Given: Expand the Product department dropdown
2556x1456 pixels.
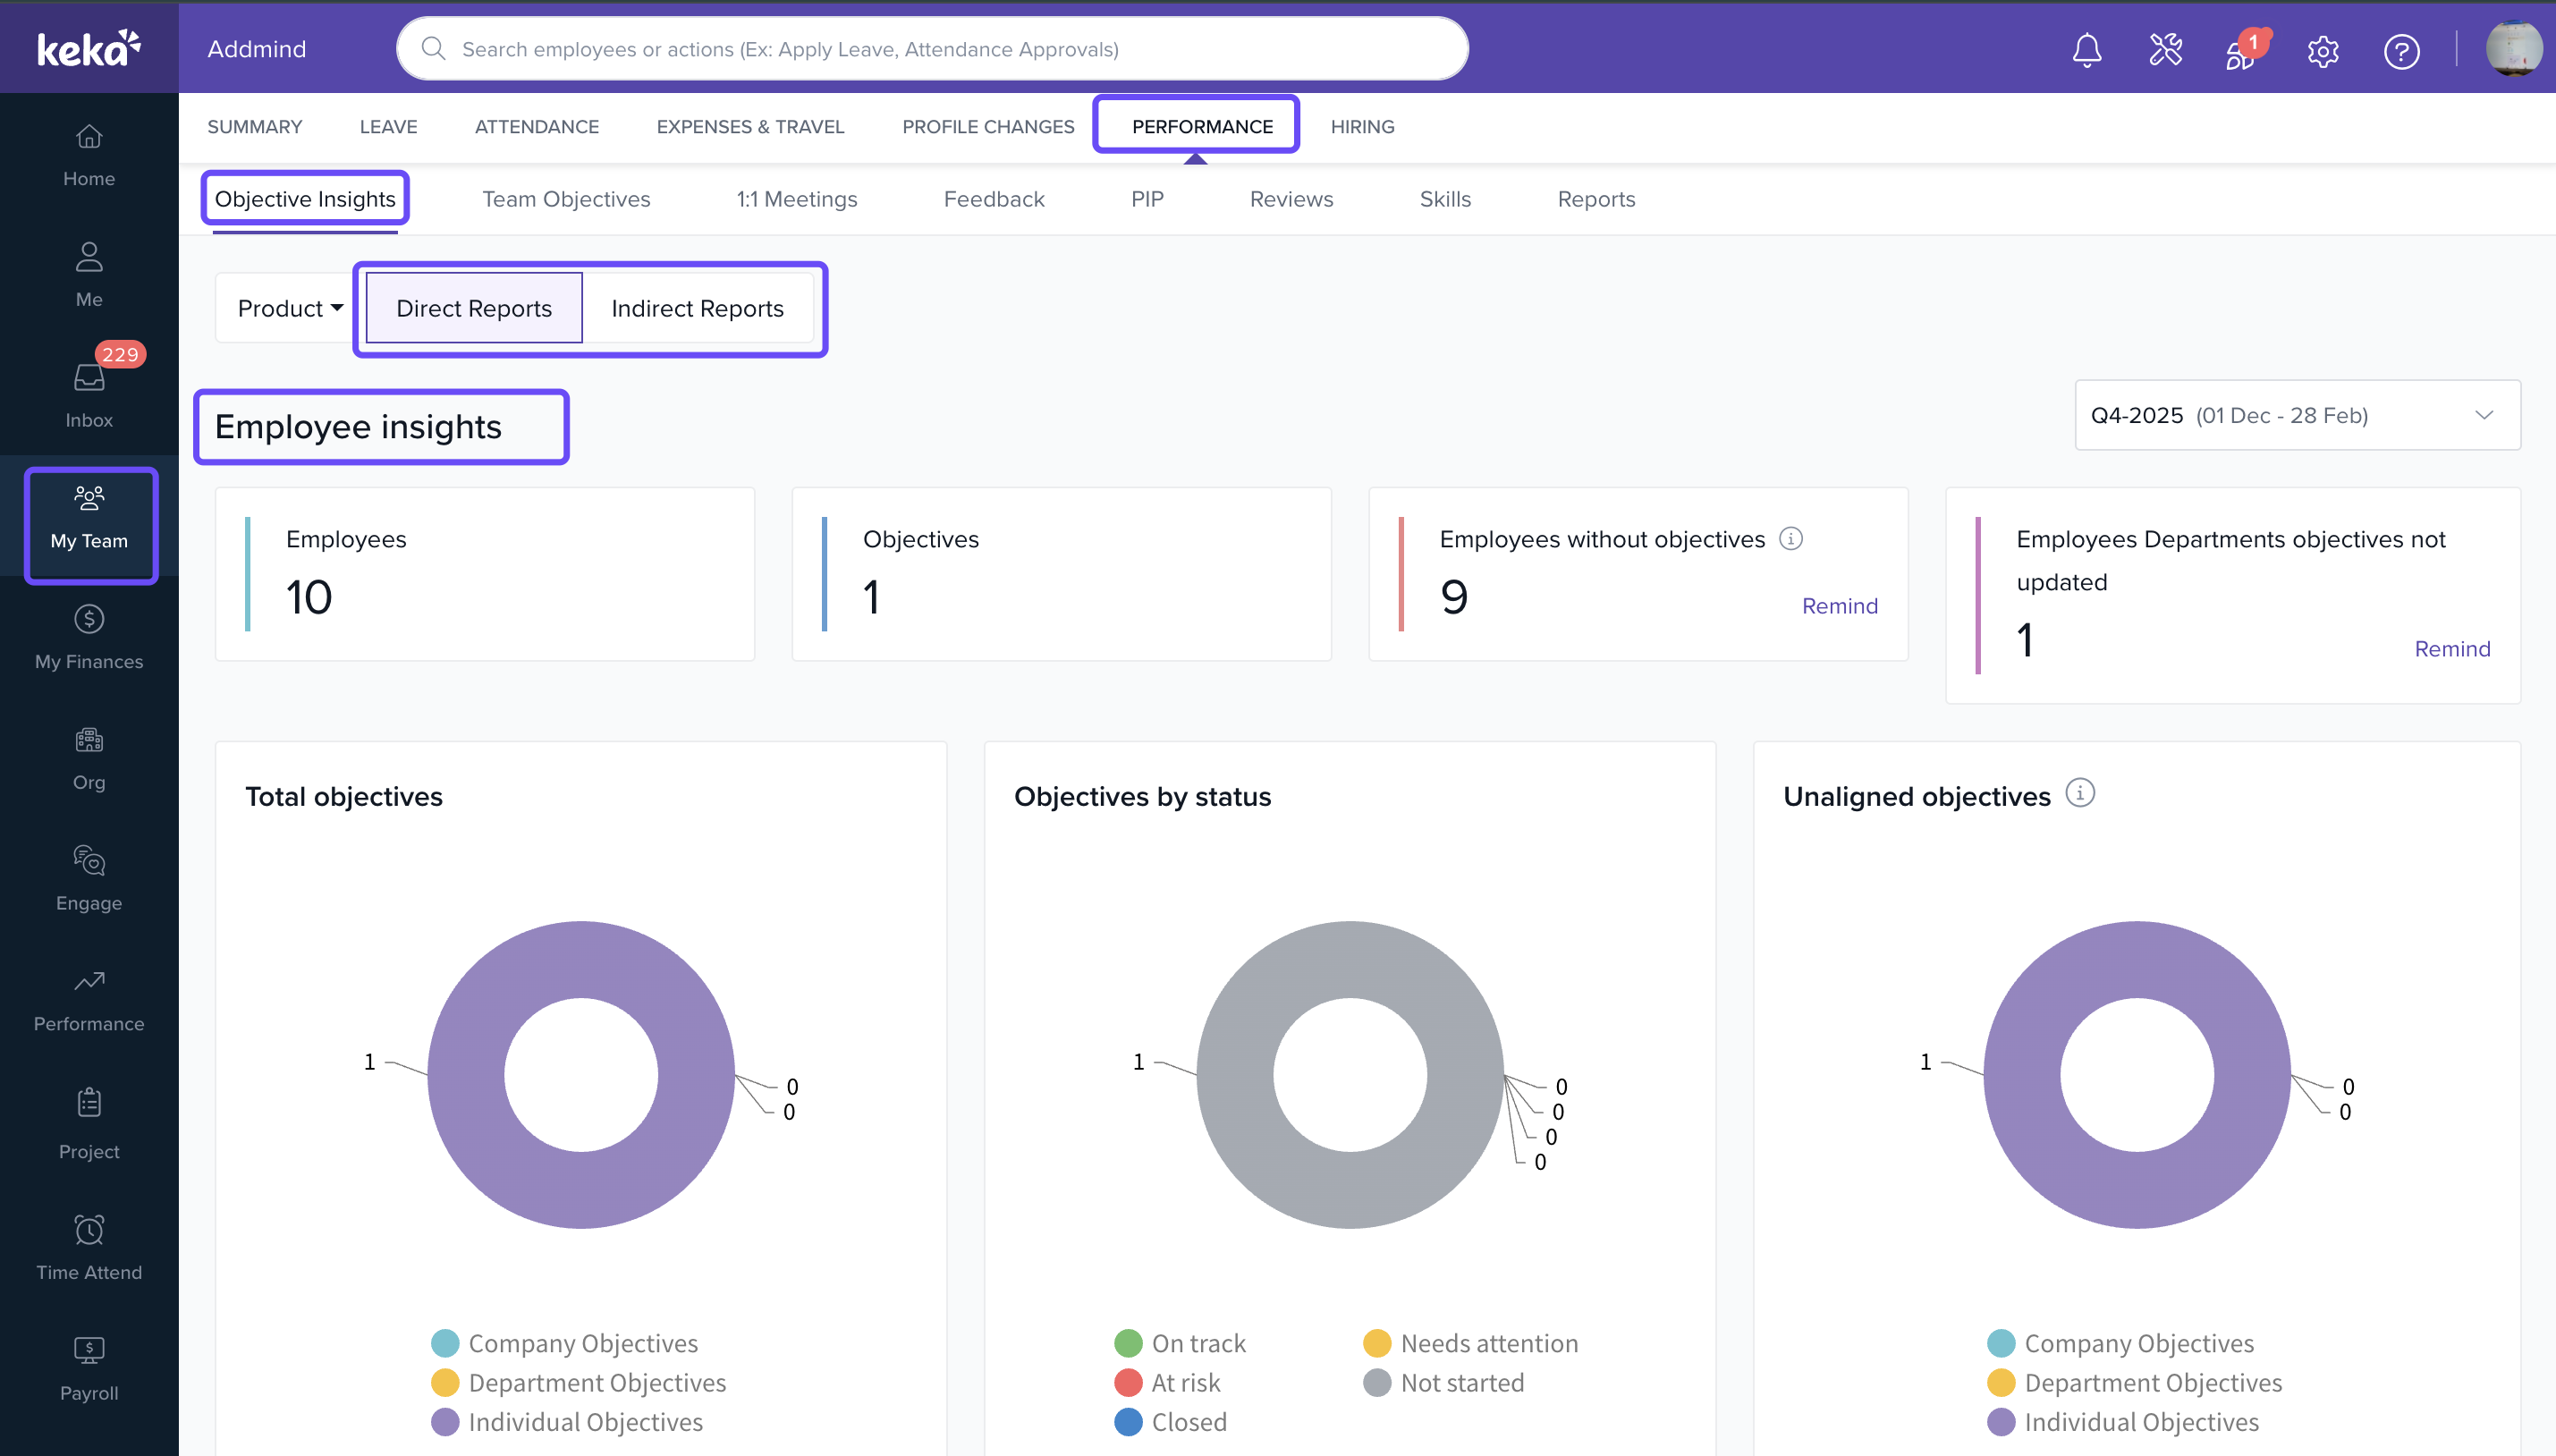Looking at the screenshot, I should click(290, 308).
